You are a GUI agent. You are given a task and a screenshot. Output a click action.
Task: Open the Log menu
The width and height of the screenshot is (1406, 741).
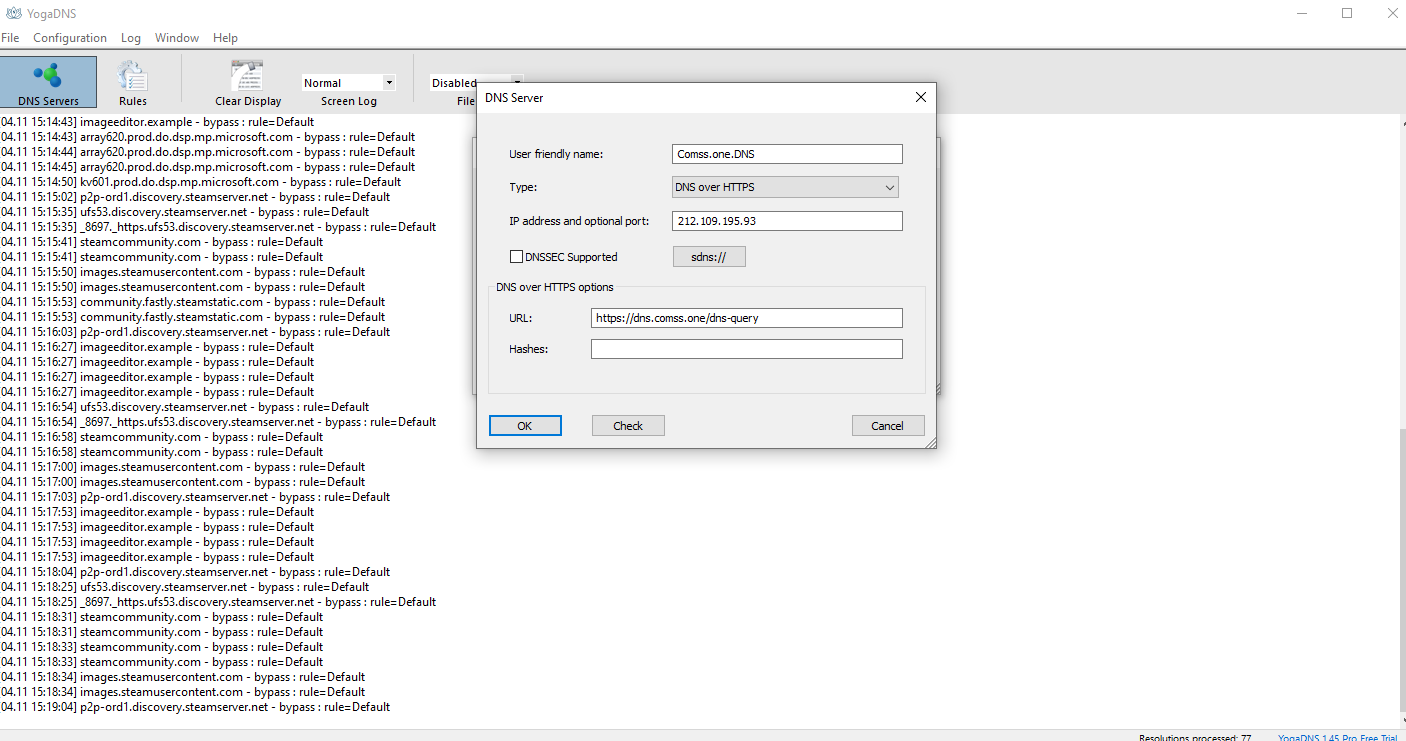pyautogui.click(x=131, y=38)
